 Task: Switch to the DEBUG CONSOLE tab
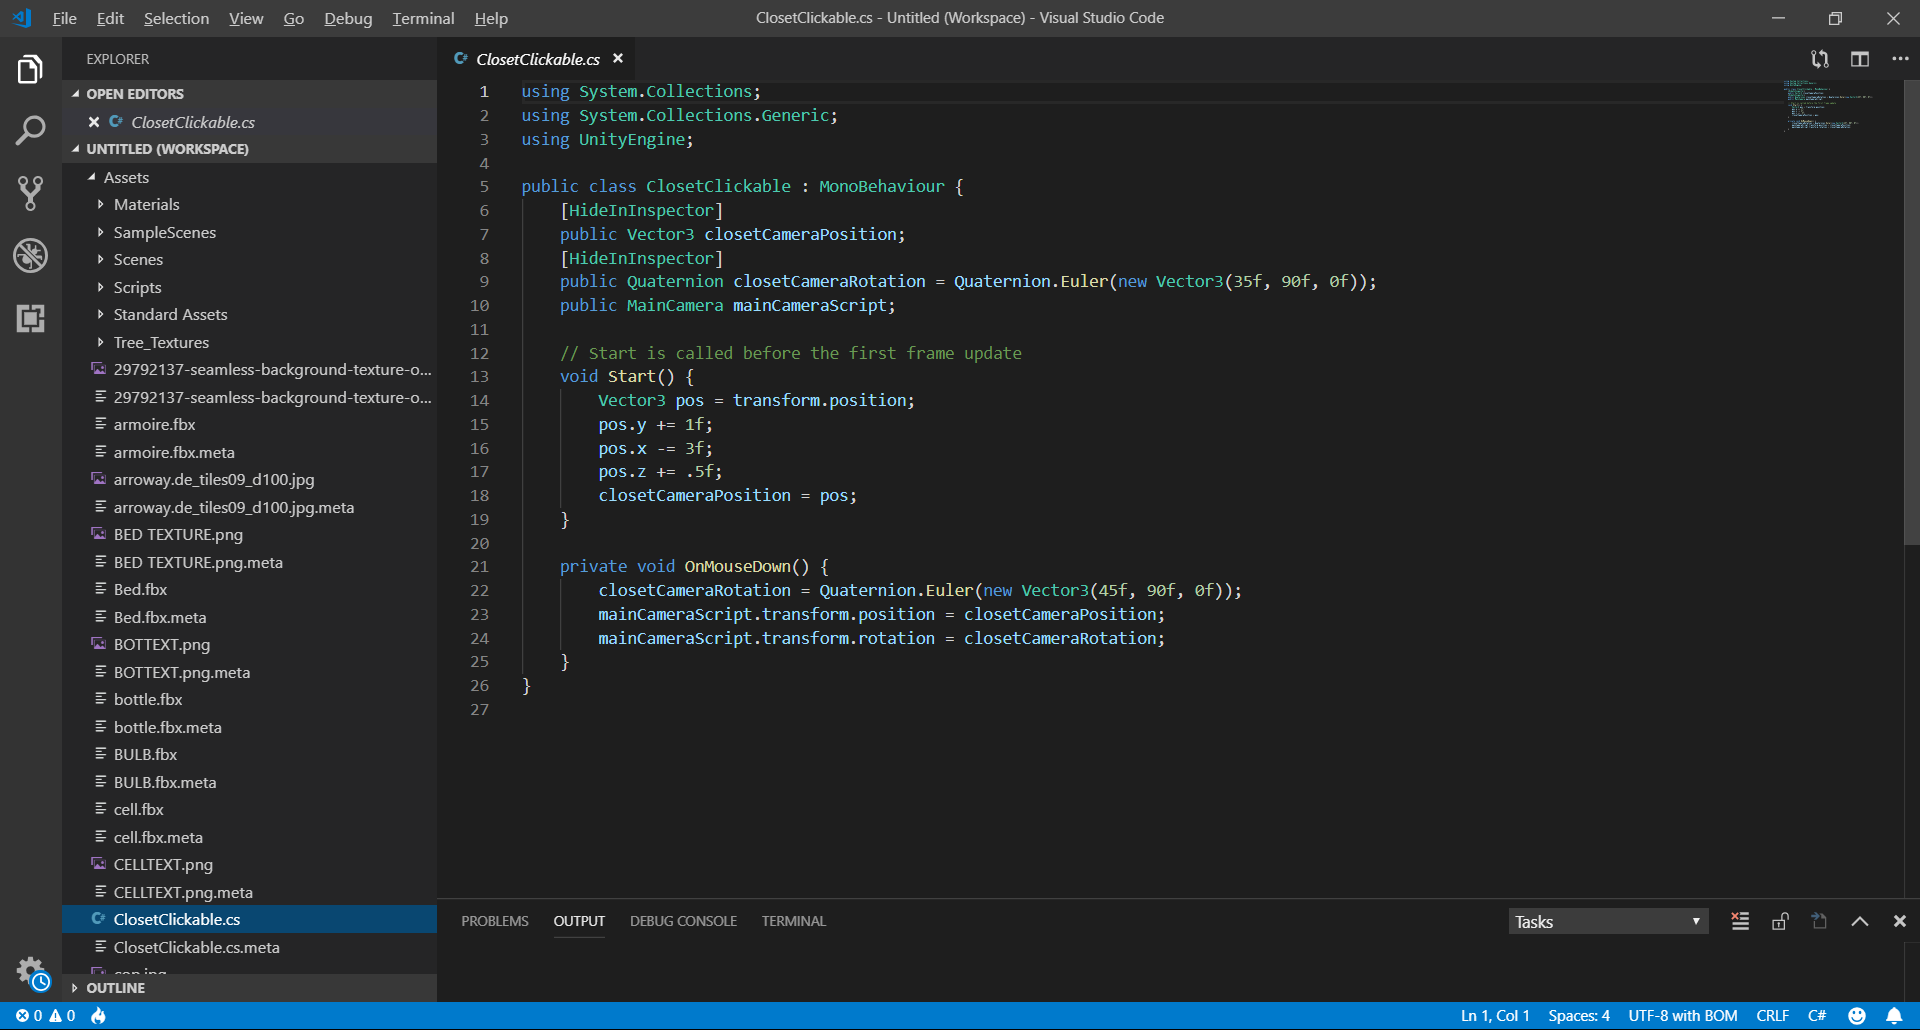683,921
